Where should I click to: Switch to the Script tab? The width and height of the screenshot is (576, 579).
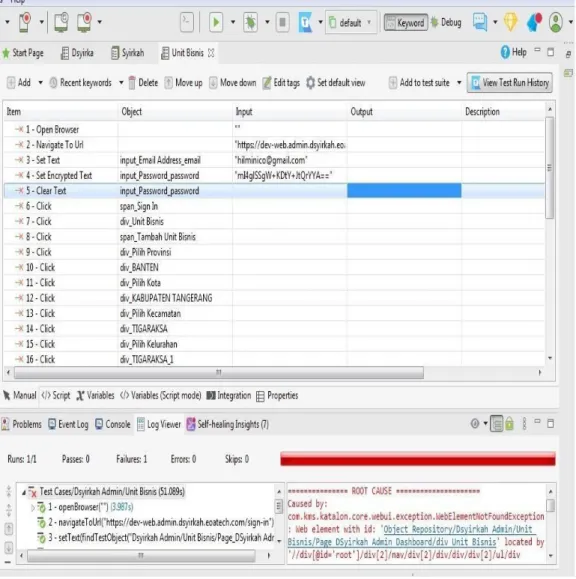coord(56,395)
